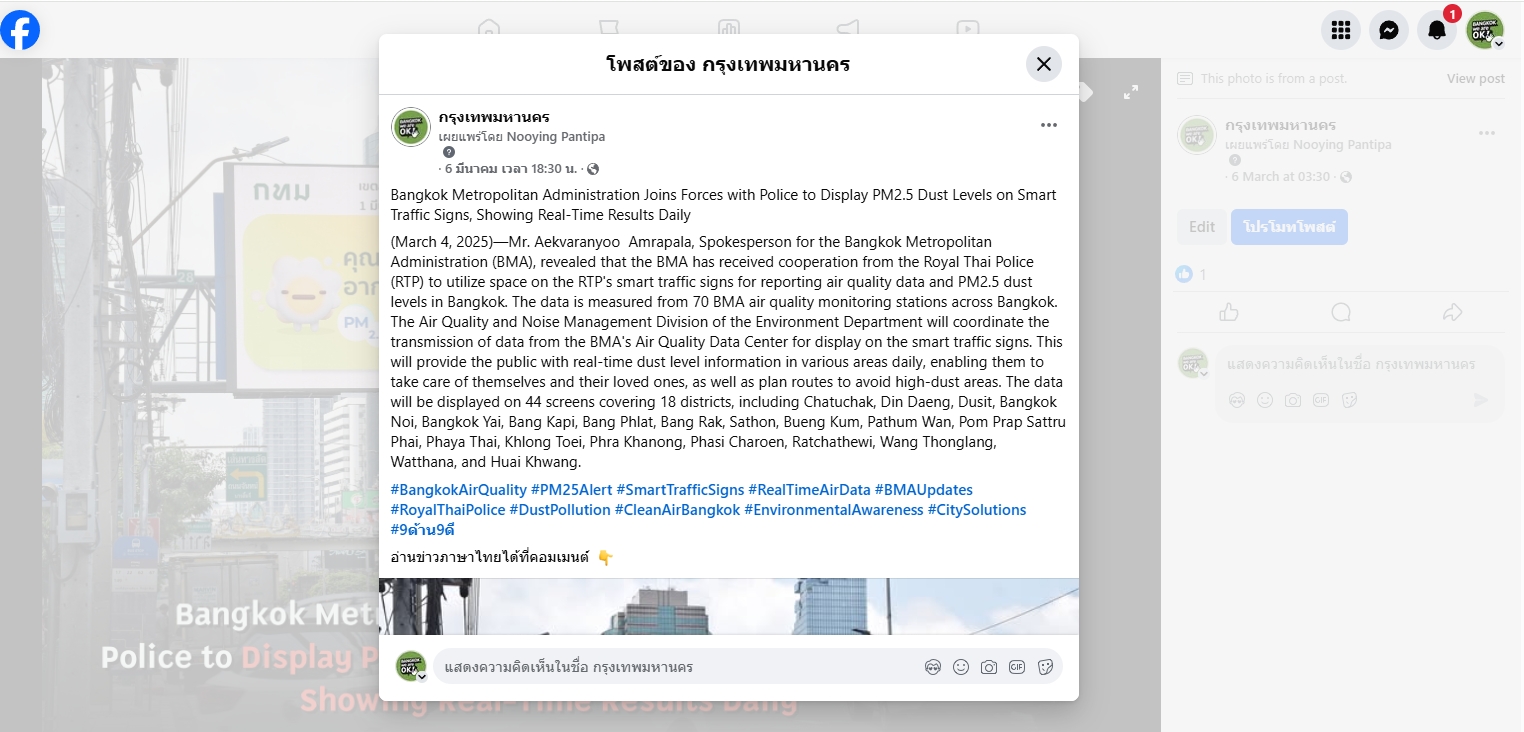Open Nooying Pantipa link in background panel
The width and height of the screenshot is (1524, 732).
click(x=1342, y=145)
